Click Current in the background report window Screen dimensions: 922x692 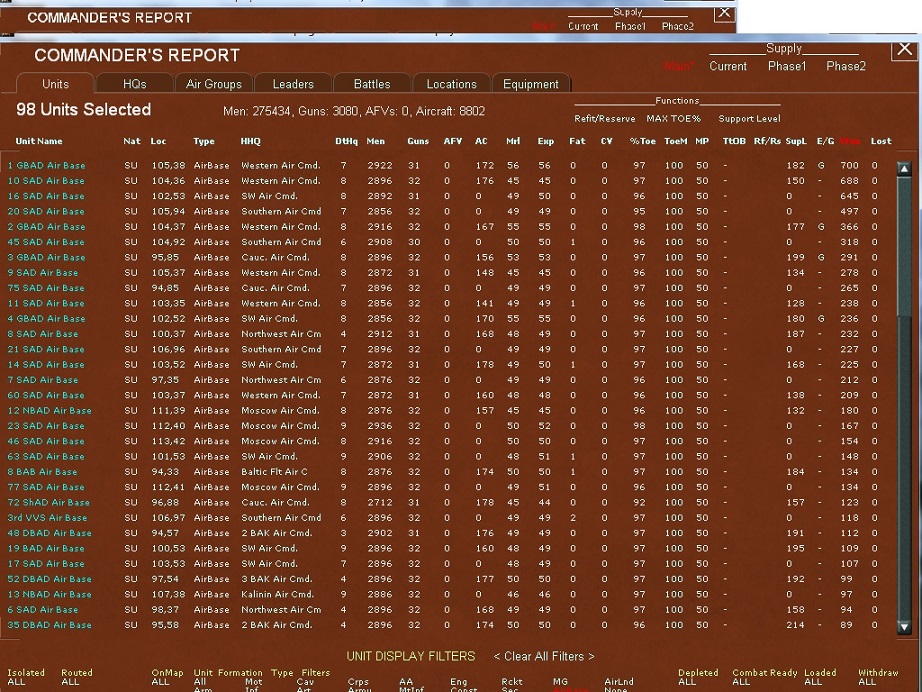[583, 26]
